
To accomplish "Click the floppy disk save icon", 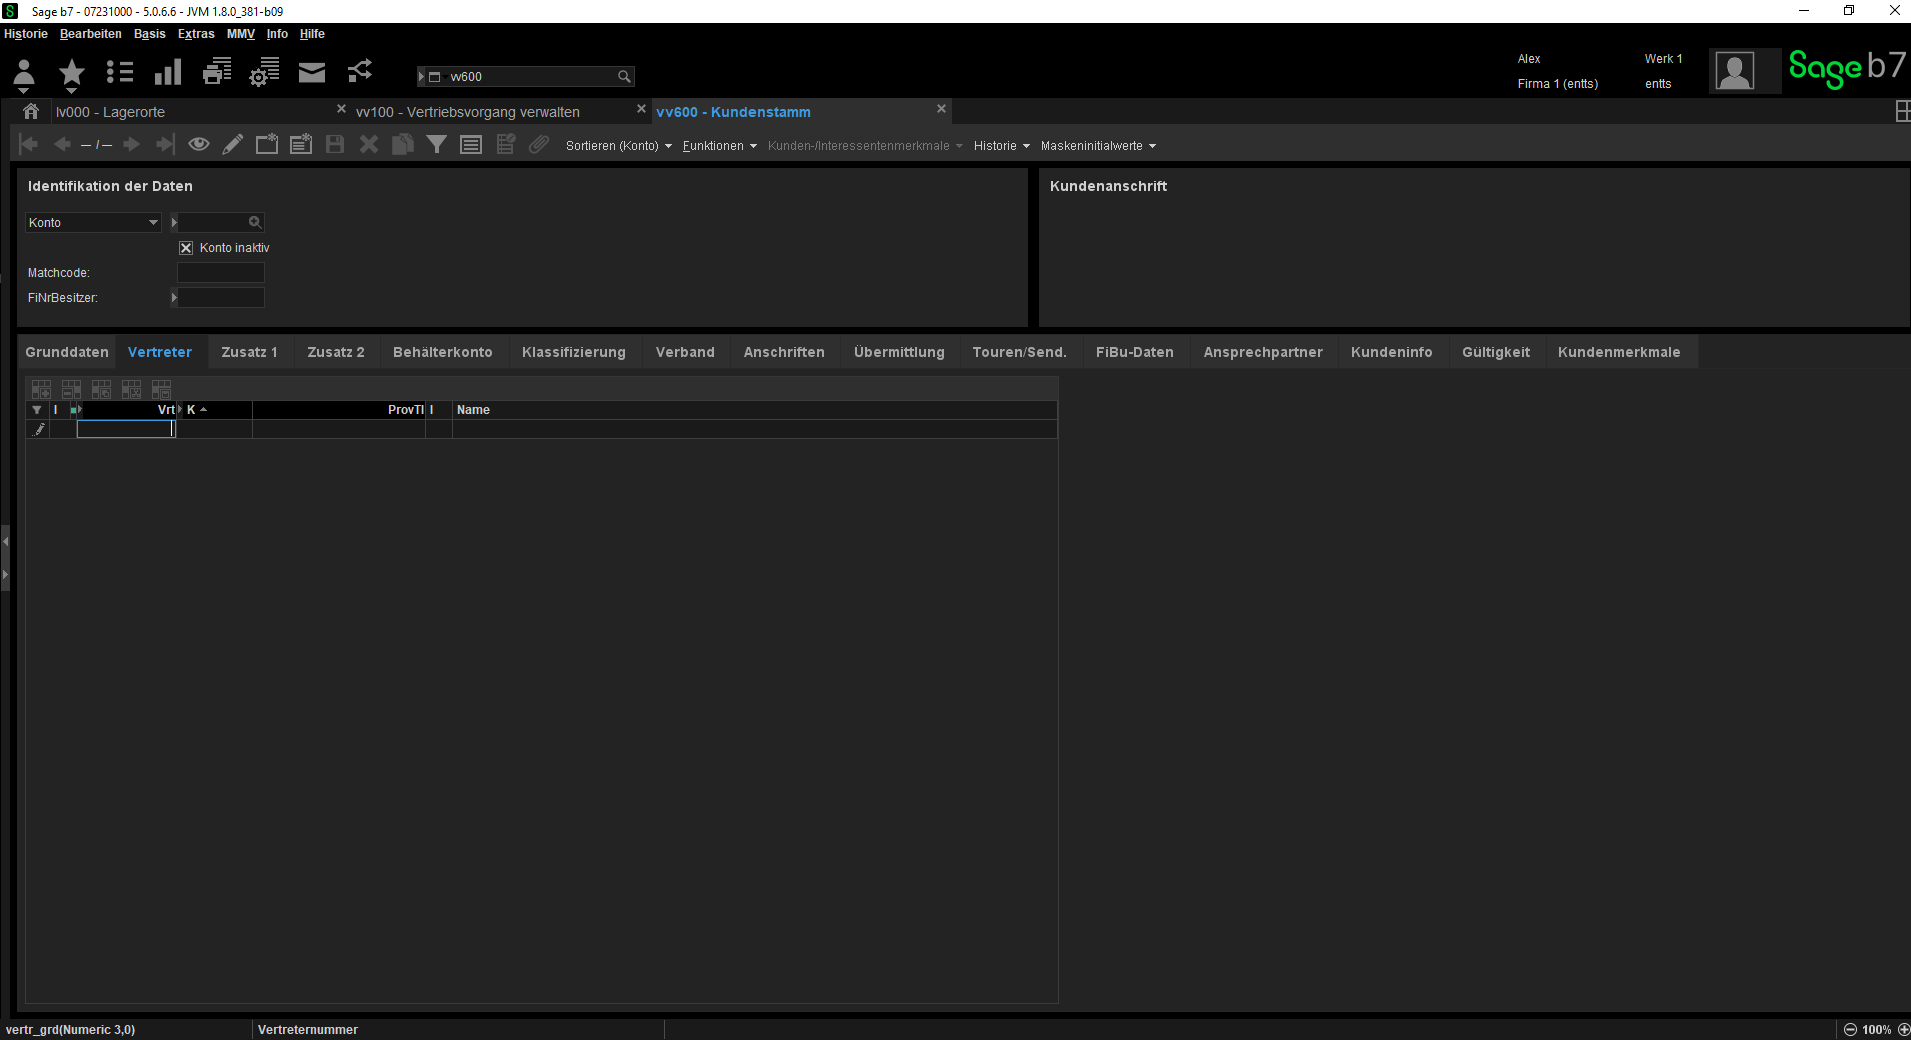I will [x=335, y=144].
